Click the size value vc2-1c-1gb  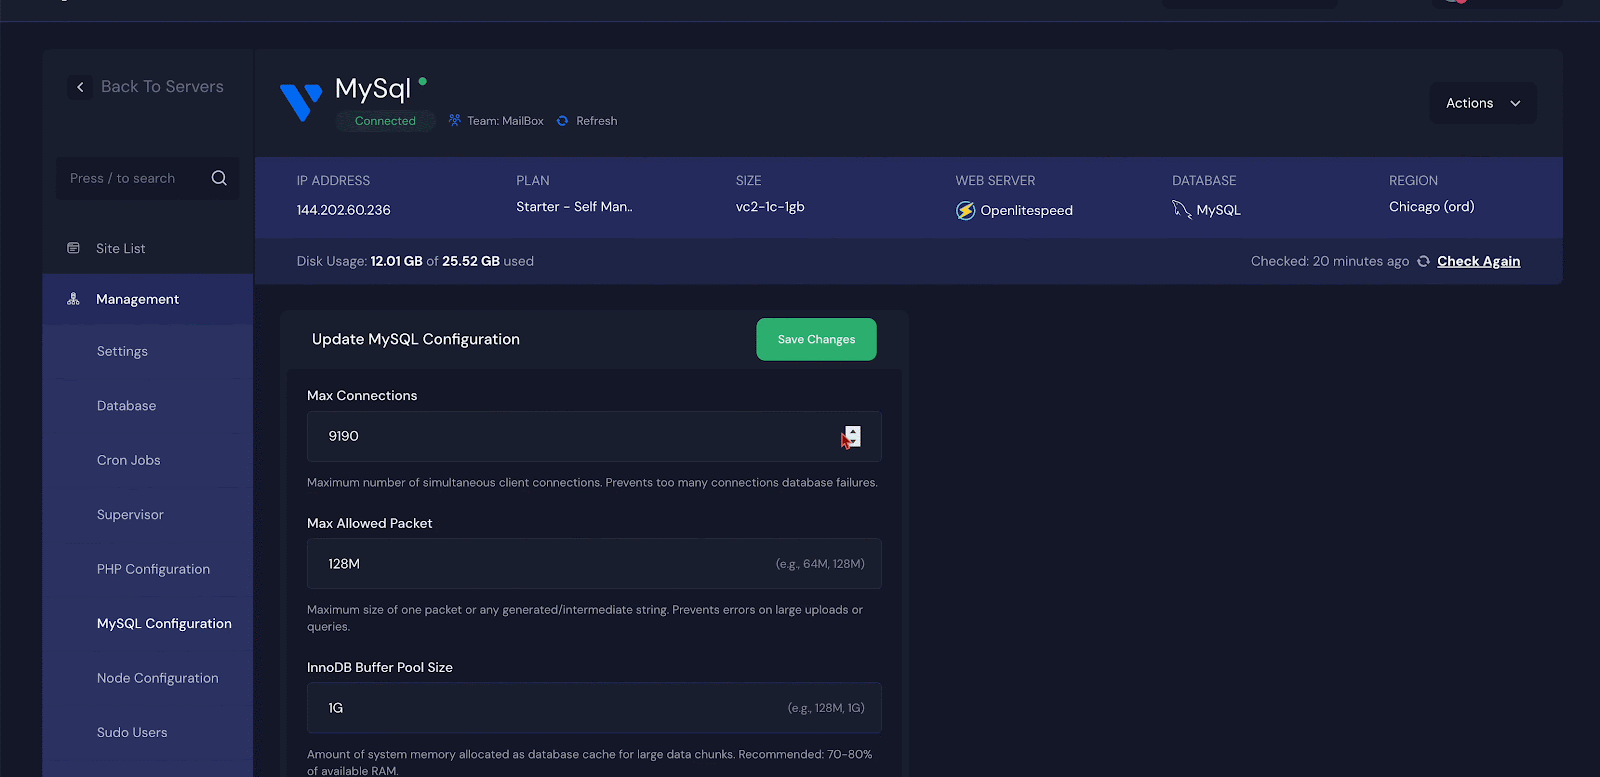[770, 207]
